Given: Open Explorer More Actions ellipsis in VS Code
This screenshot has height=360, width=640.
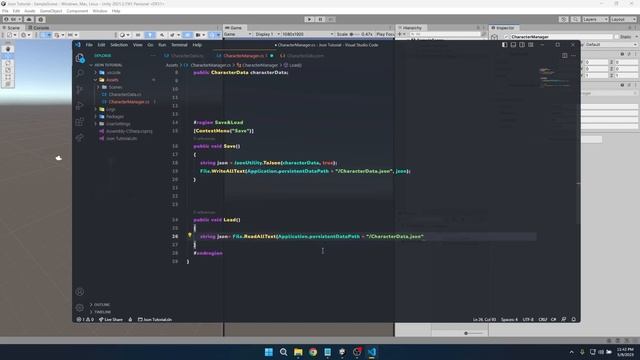Looking at the screenshot, I should 153,56.
